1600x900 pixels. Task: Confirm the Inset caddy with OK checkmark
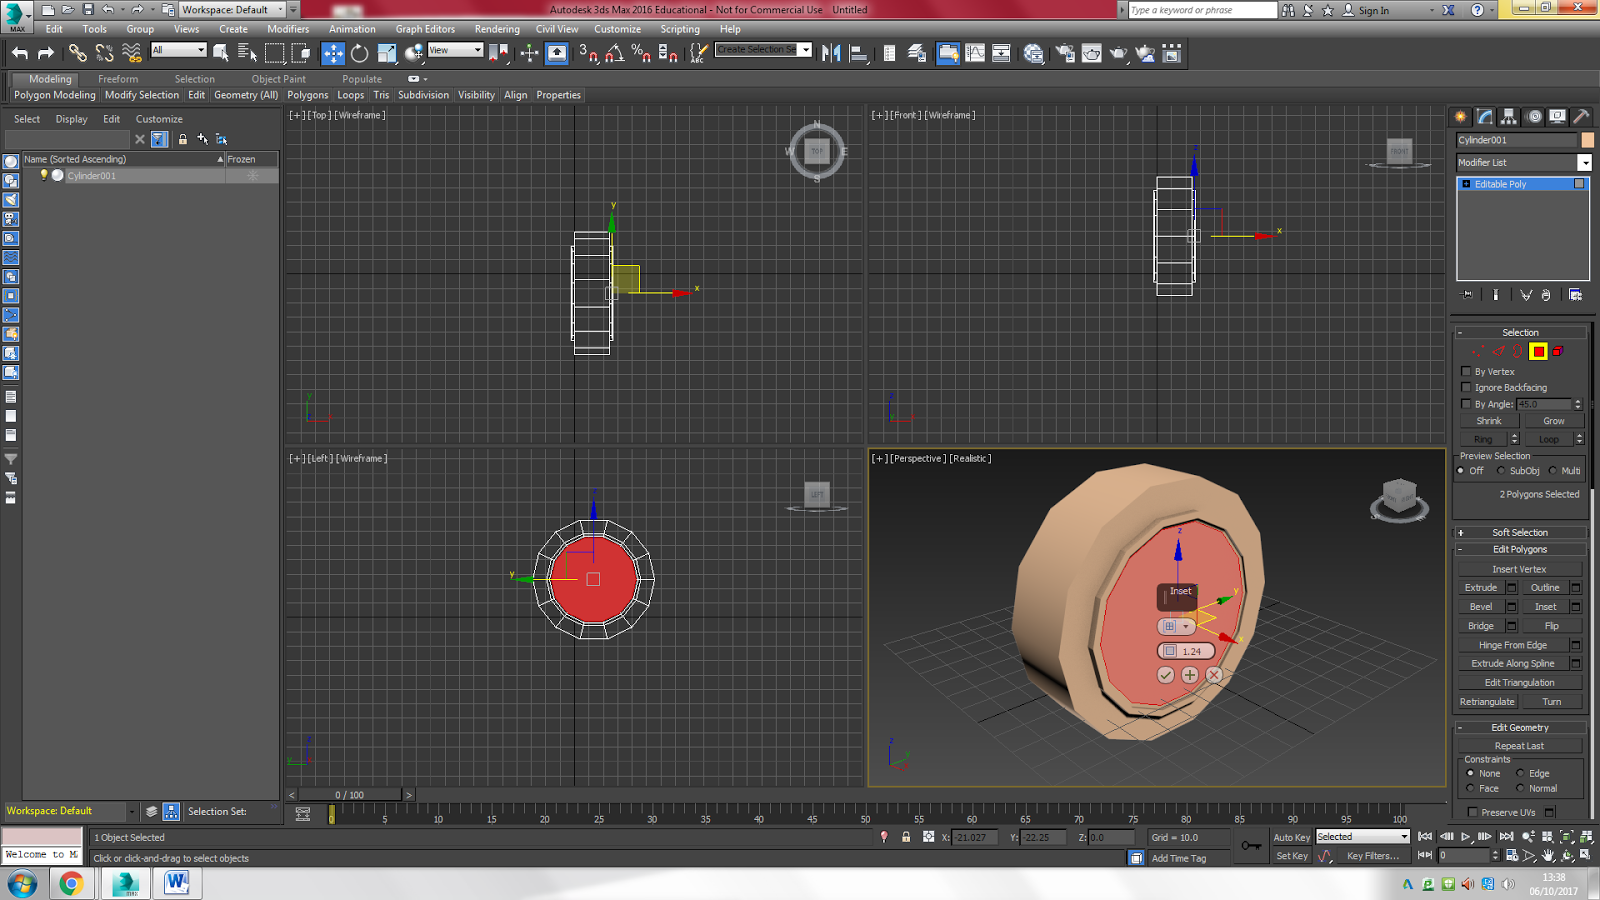1166,675
